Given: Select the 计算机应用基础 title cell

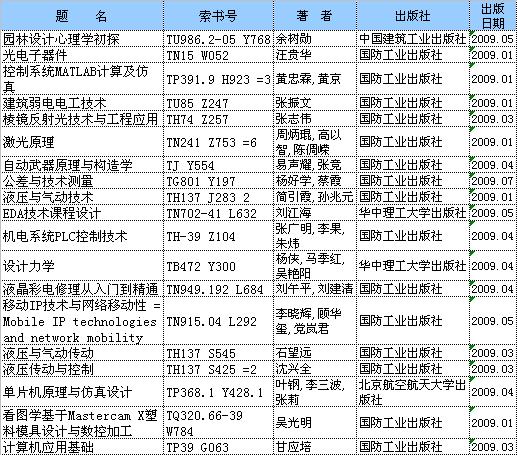Looking at the screenshot, I should pyautogui.click(x=82, y=447).
